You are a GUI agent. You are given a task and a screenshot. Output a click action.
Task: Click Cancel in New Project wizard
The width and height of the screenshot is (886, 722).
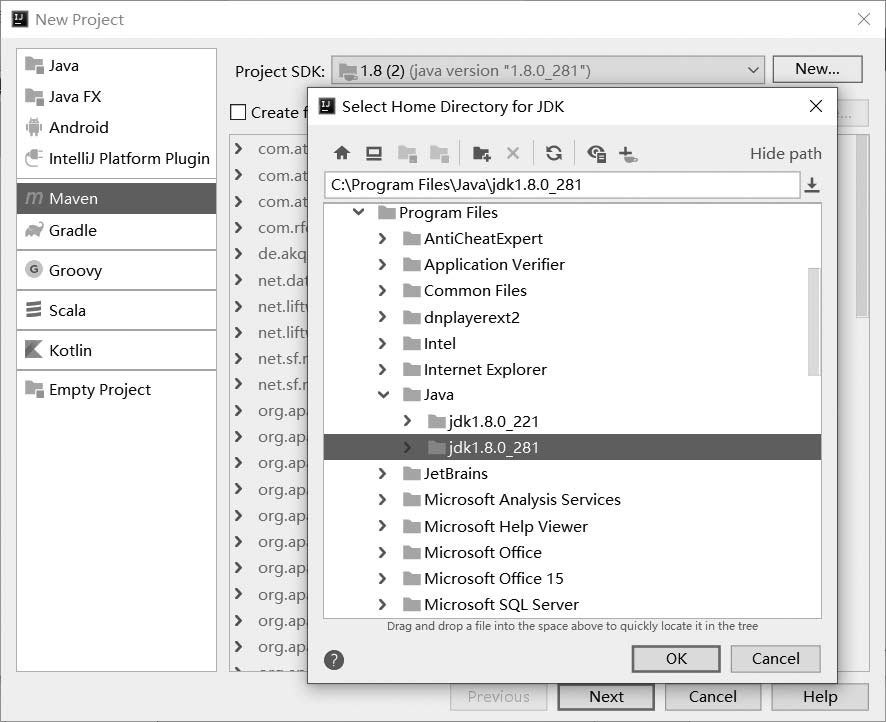pos(713,697)
